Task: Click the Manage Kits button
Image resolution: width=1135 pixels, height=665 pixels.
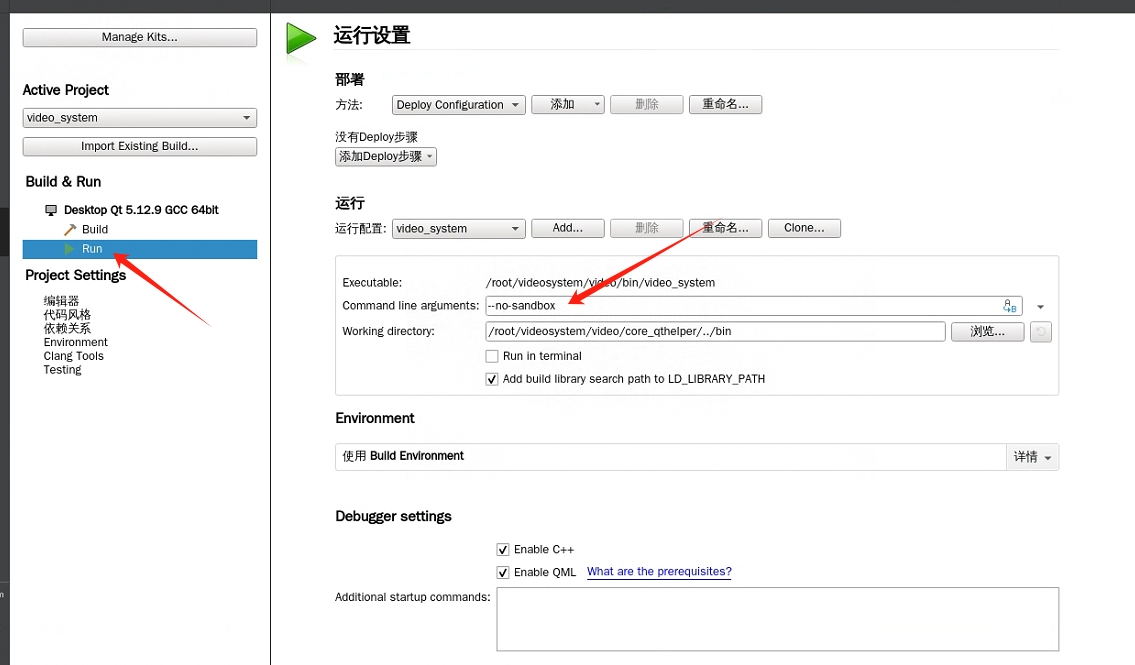Action: 139,38
